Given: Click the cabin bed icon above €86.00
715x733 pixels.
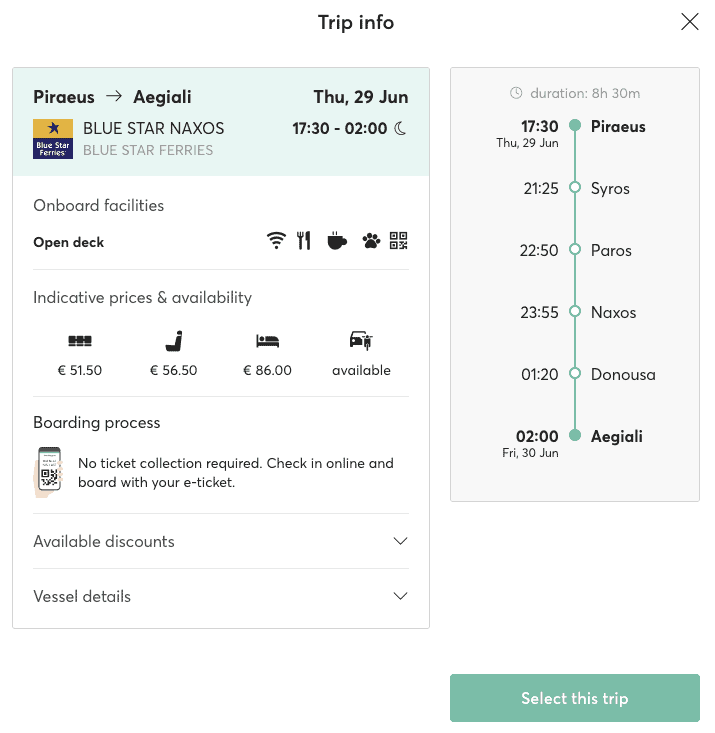Looking at the screenshot, I should pos(267,341).
